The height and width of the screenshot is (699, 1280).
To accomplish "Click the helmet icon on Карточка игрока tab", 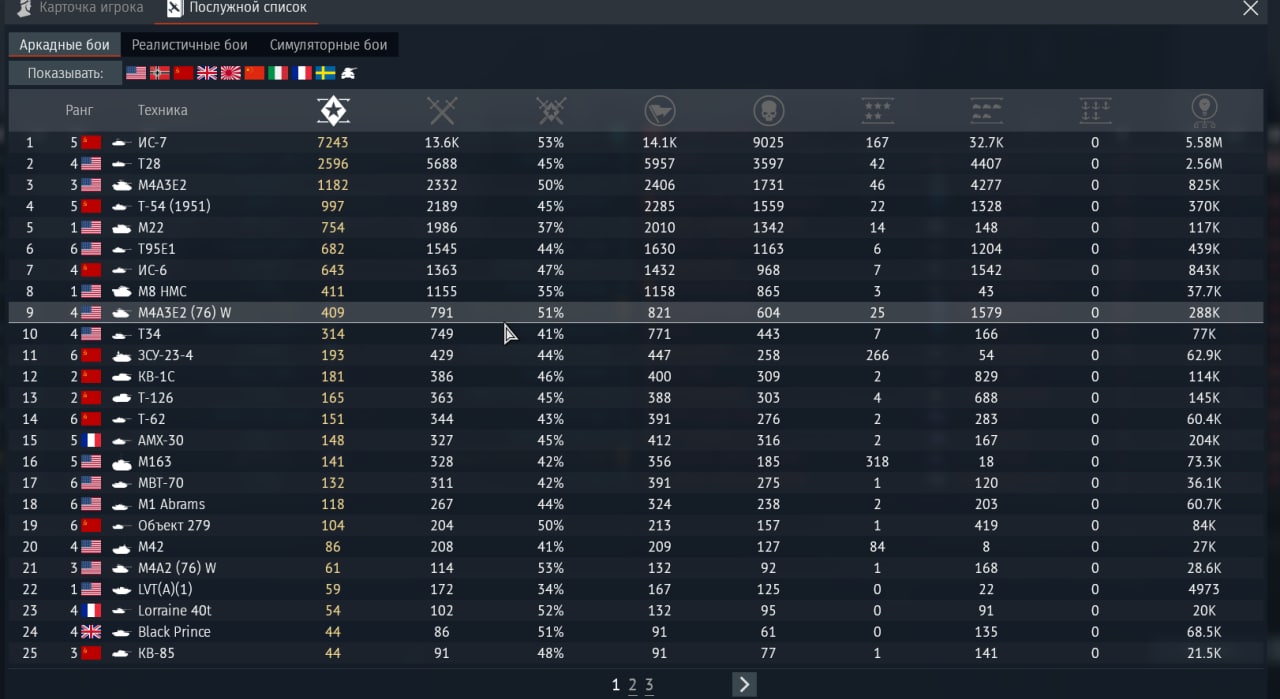I will click(x=24, y=9).
